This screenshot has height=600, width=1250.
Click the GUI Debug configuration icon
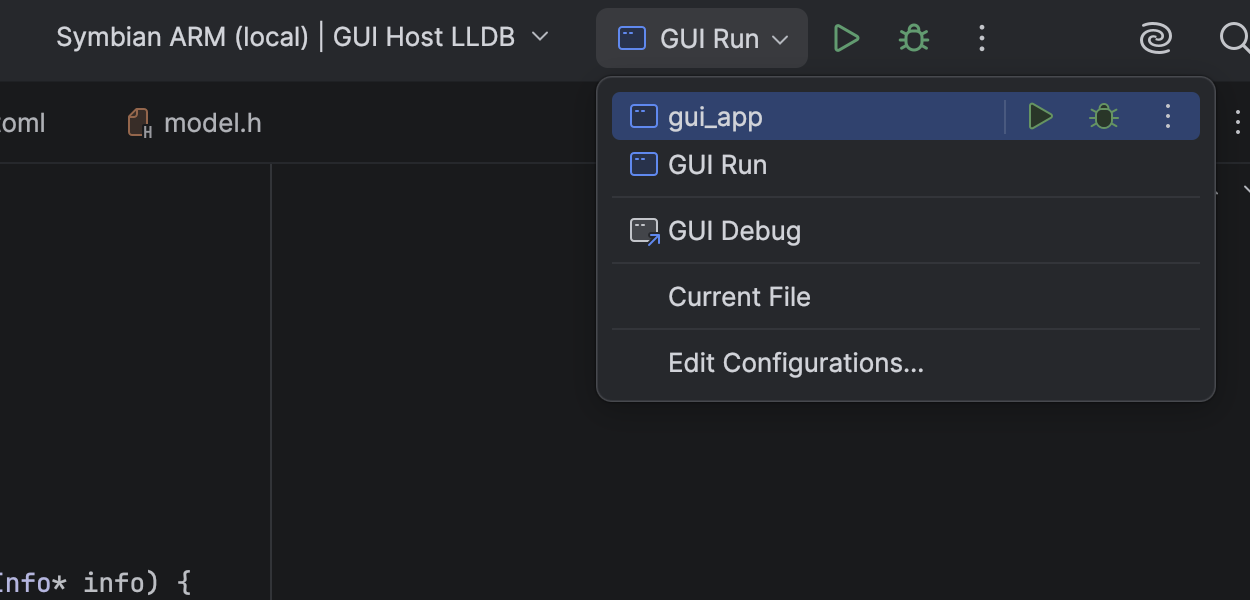[x=644, y=231]
